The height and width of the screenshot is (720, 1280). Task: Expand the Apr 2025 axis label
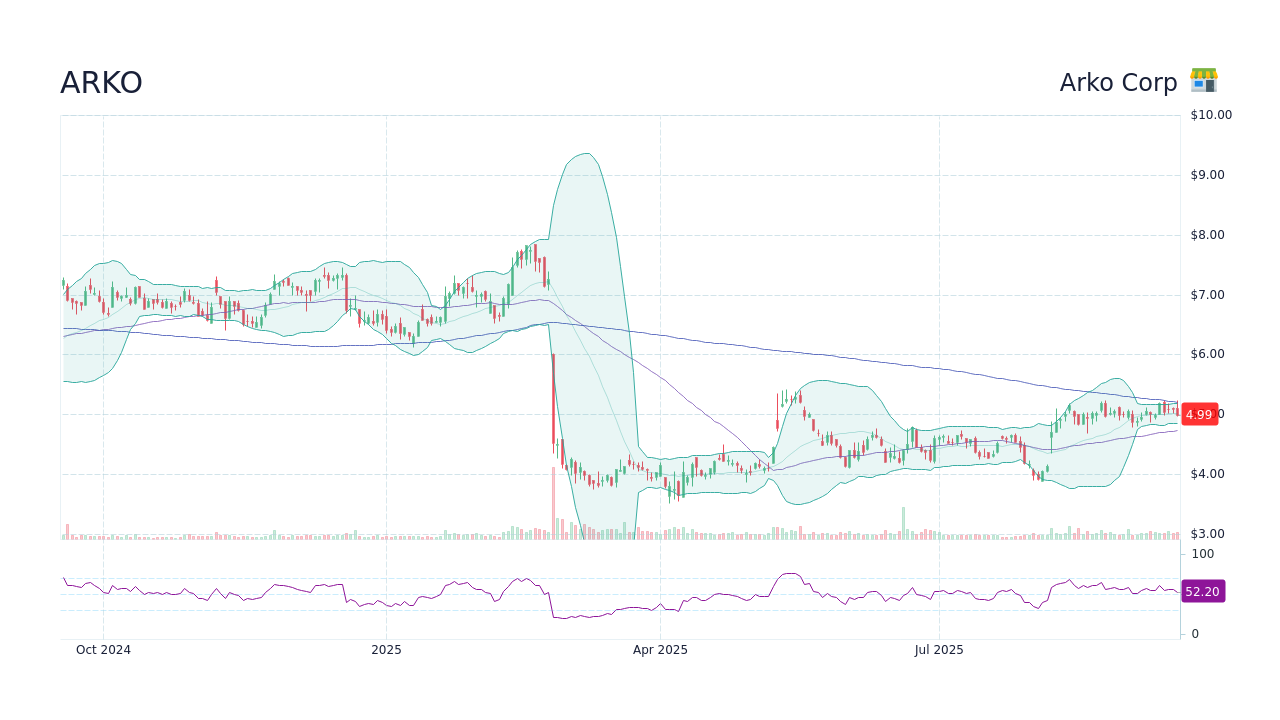coord(660,650)
